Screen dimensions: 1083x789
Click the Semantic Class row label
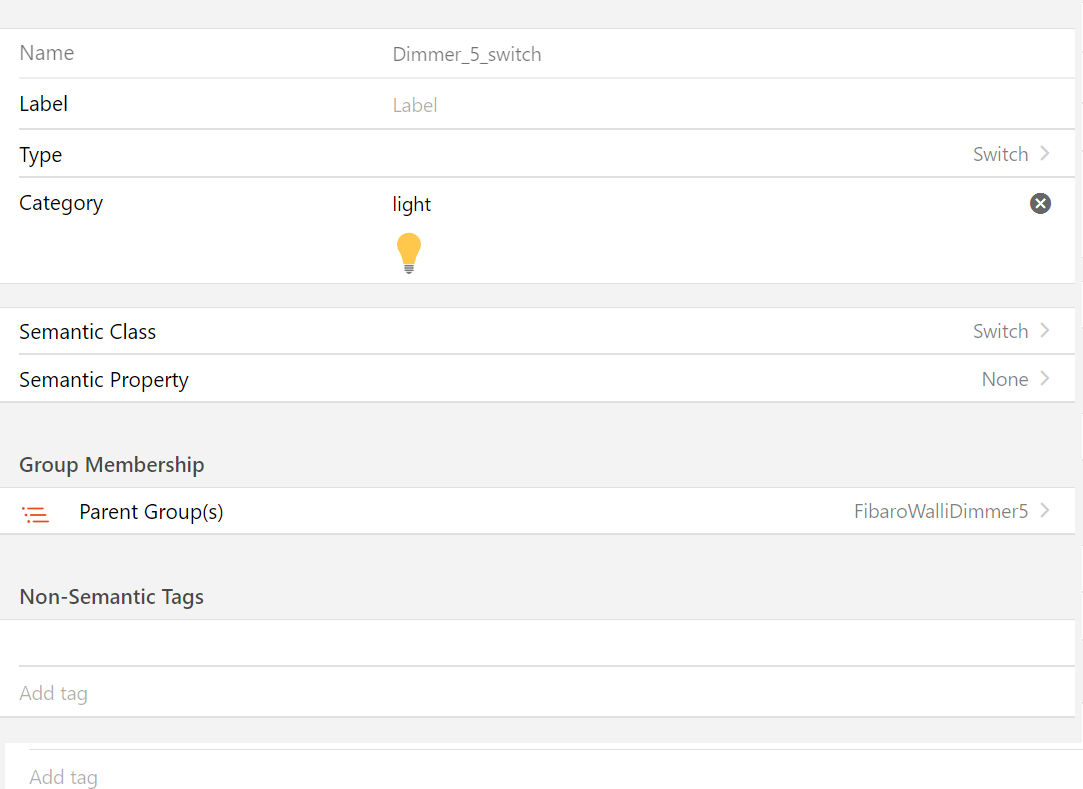[x=88, y=332]
